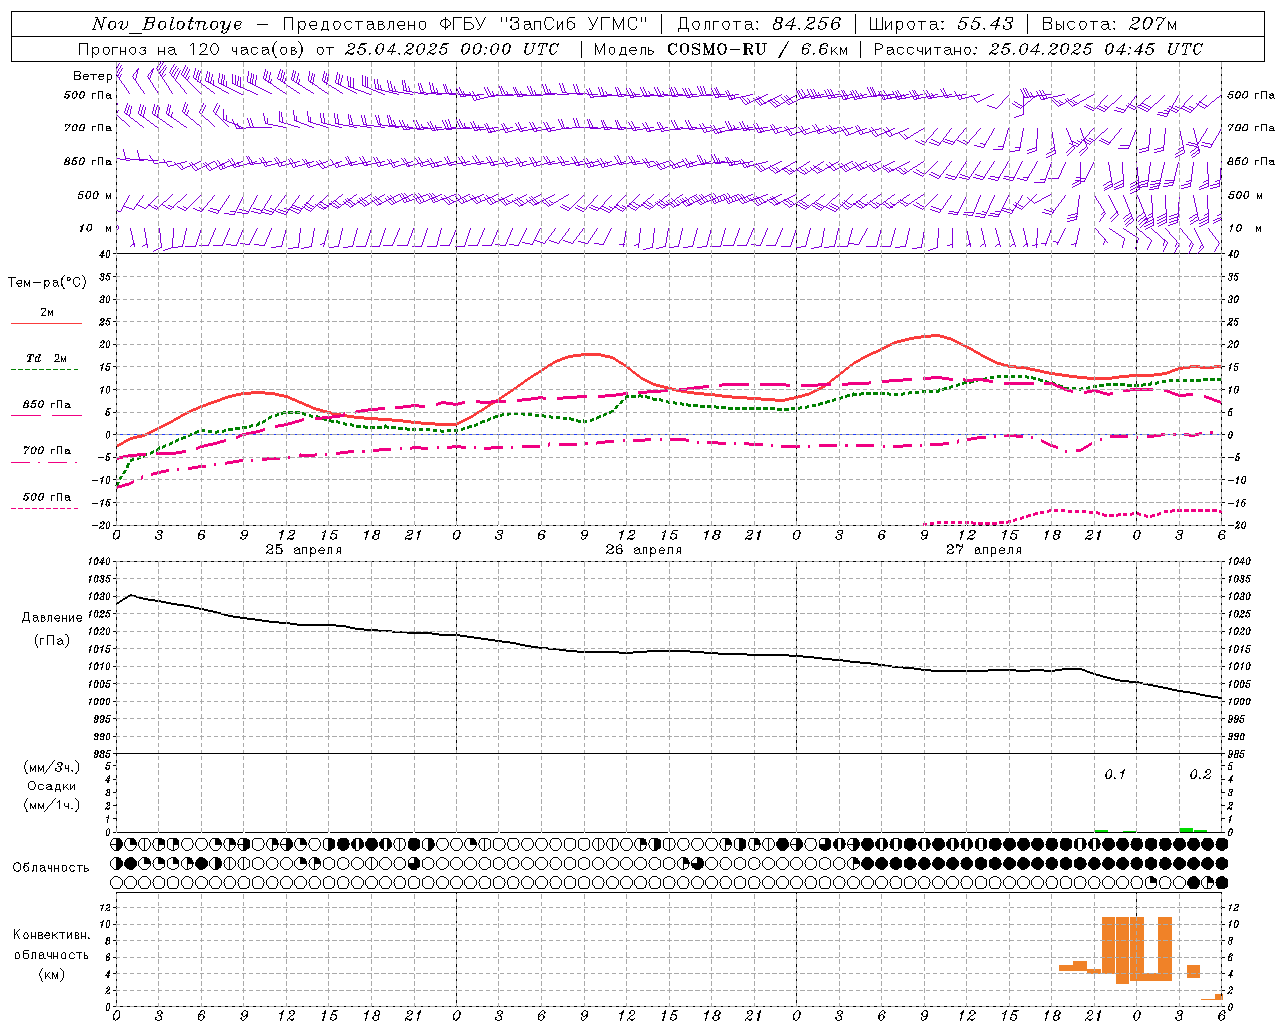Screen dimensions: 1280x1024
Task: Select the text Предоставлено ФГБУ "ЗапСиб УГМС"
Action: click(x=465, y=24)
